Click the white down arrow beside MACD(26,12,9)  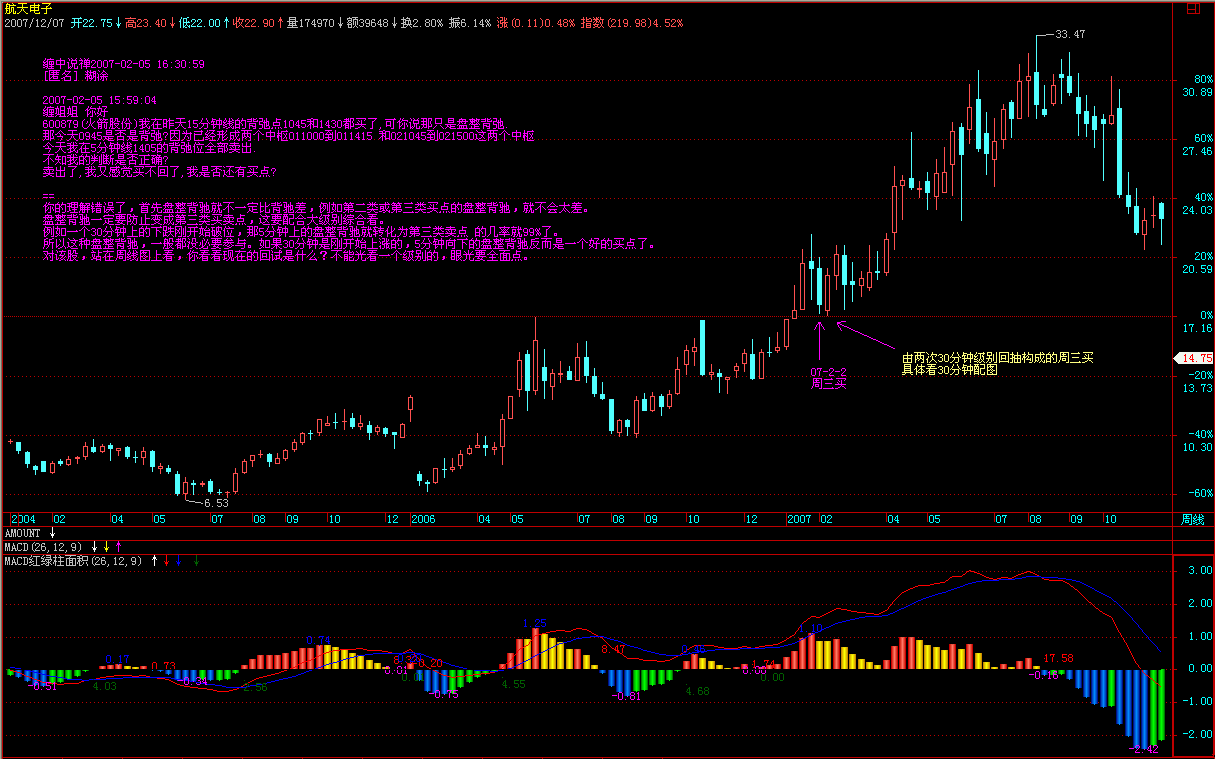pyautogui.click(x=95, y=547)
